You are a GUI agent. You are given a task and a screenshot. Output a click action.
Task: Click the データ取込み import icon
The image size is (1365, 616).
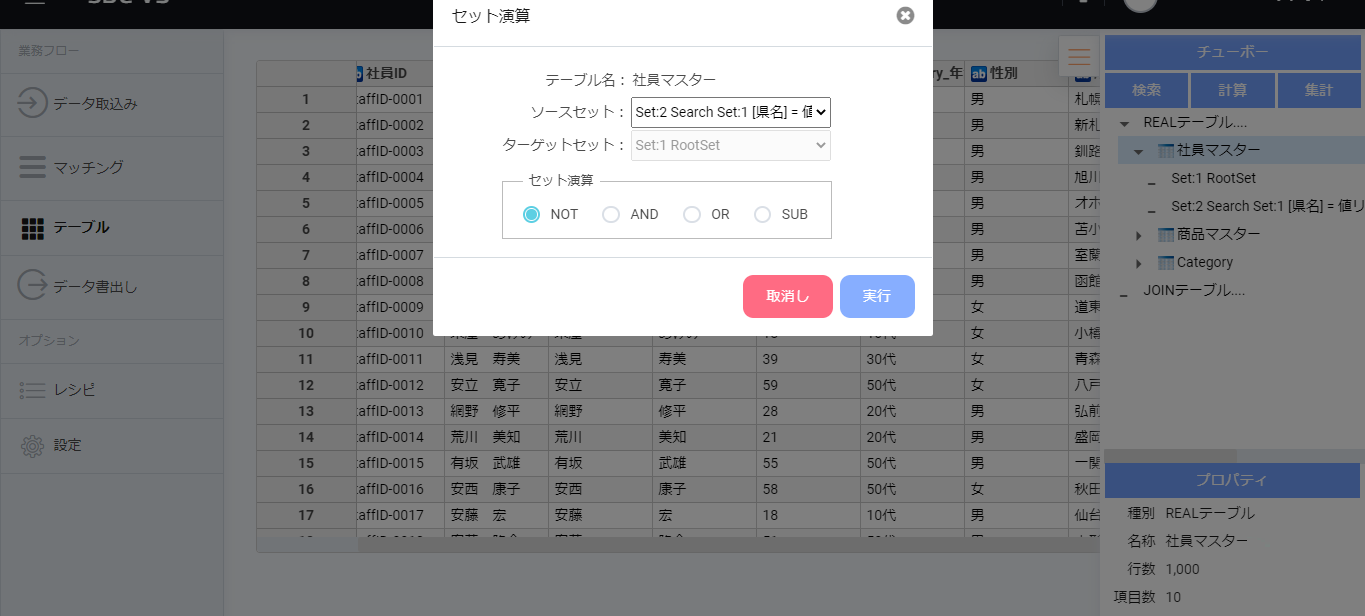coord(33,103)
